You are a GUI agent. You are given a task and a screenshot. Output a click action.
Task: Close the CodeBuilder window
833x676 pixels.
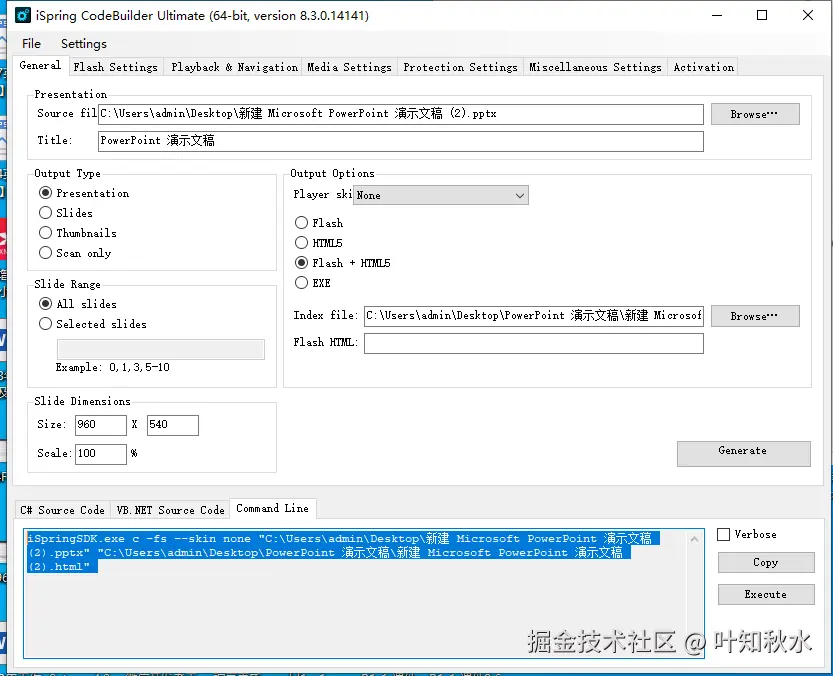point(808,15)
